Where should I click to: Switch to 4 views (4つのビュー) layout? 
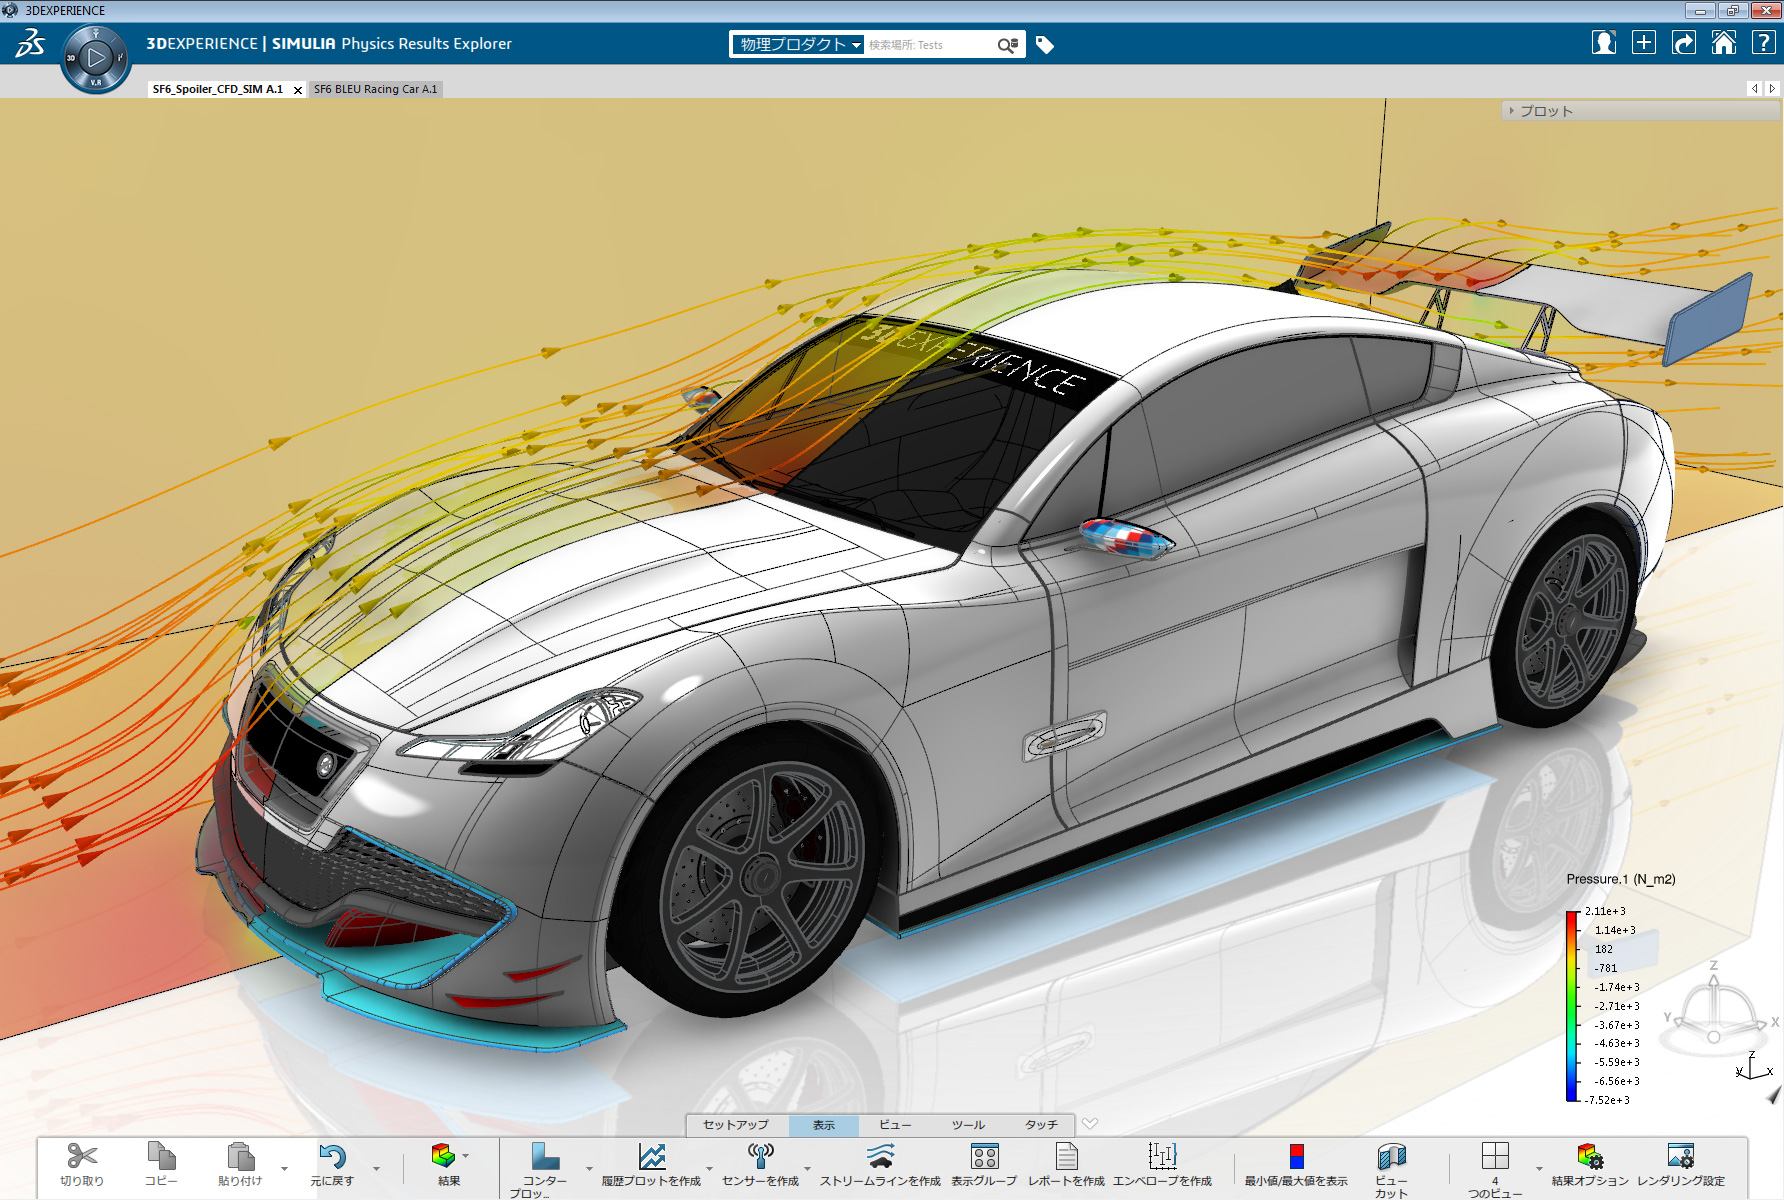coord(1495,1156)
